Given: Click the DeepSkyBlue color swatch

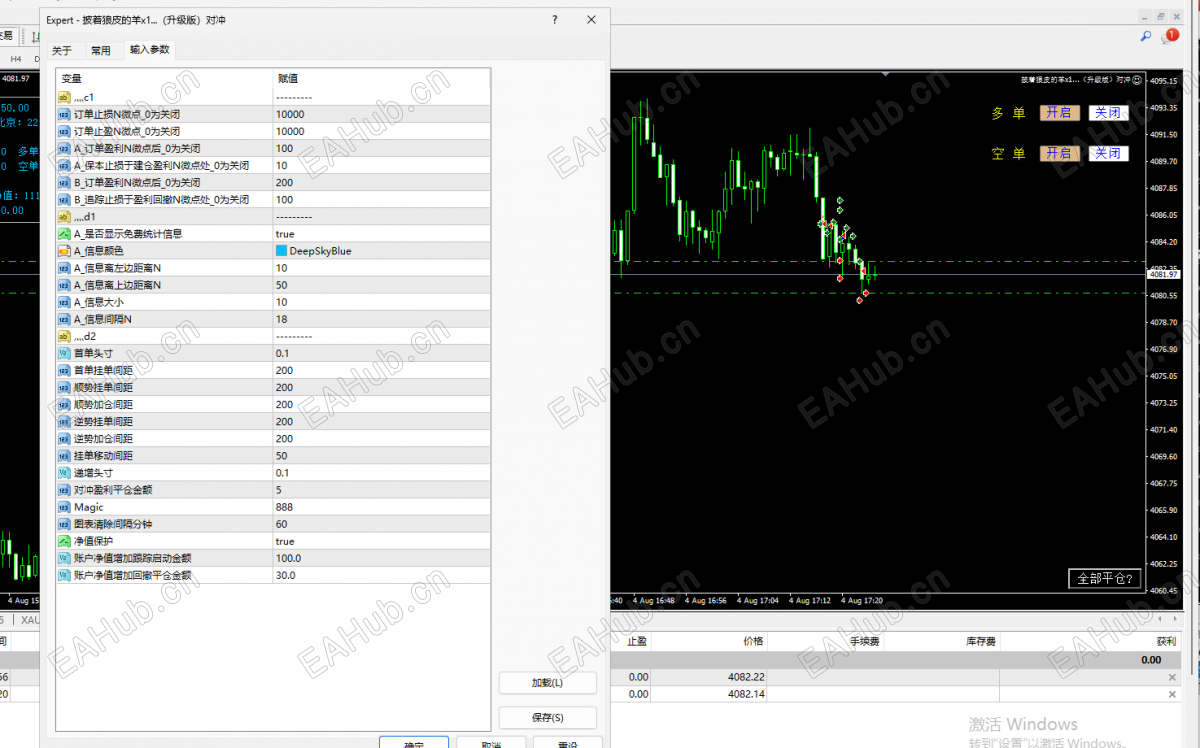Looking at the screenshot, I should 281,251.
